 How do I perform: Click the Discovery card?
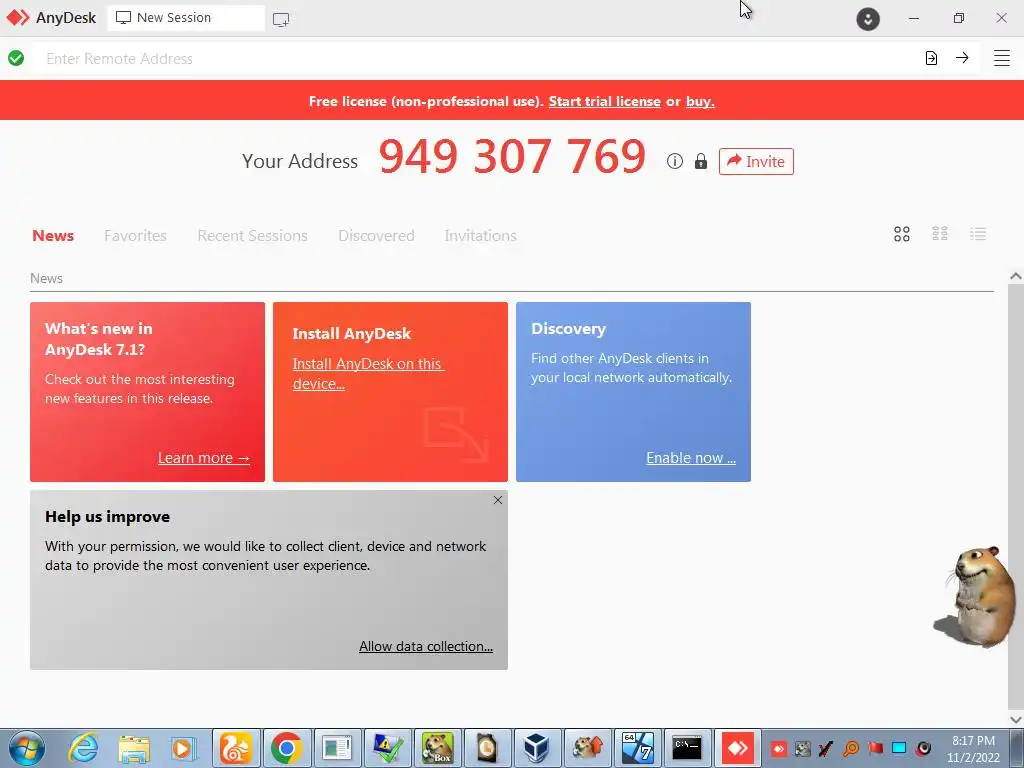[633, 392]
